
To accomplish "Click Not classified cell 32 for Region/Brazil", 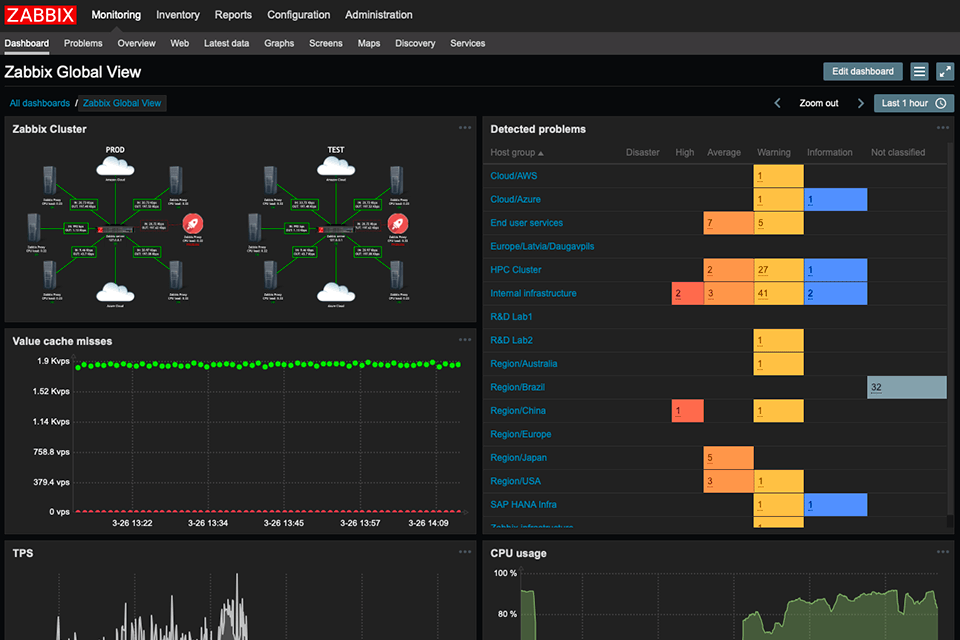I will [x=907, y=387].
